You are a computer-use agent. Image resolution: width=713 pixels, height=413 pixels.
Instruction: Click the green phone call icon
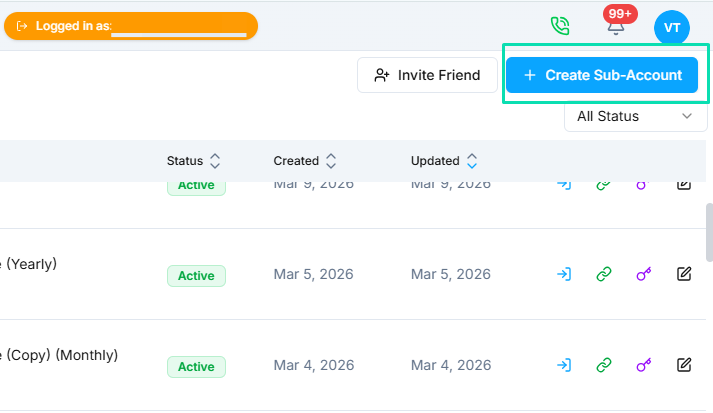coord(560,26)
